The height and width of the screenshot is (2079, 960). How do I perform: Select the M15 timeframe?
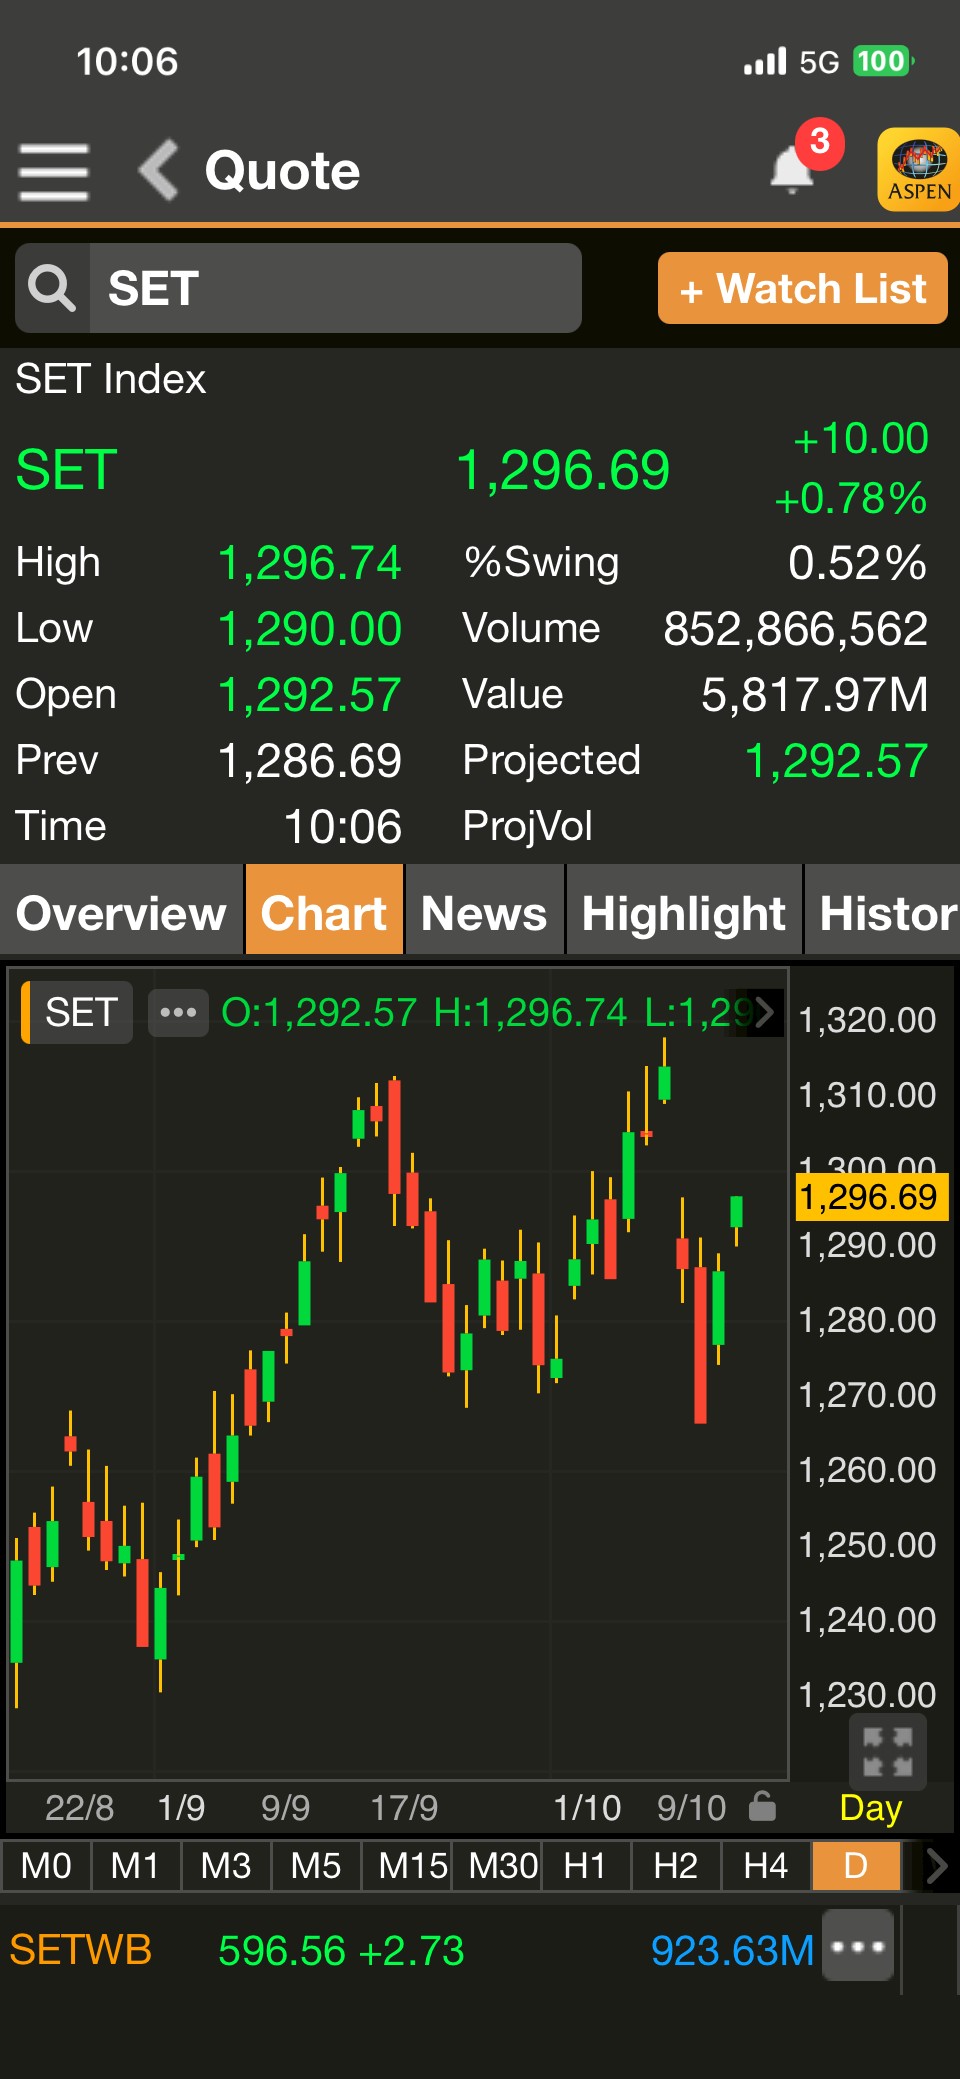tap(412, 1866)
